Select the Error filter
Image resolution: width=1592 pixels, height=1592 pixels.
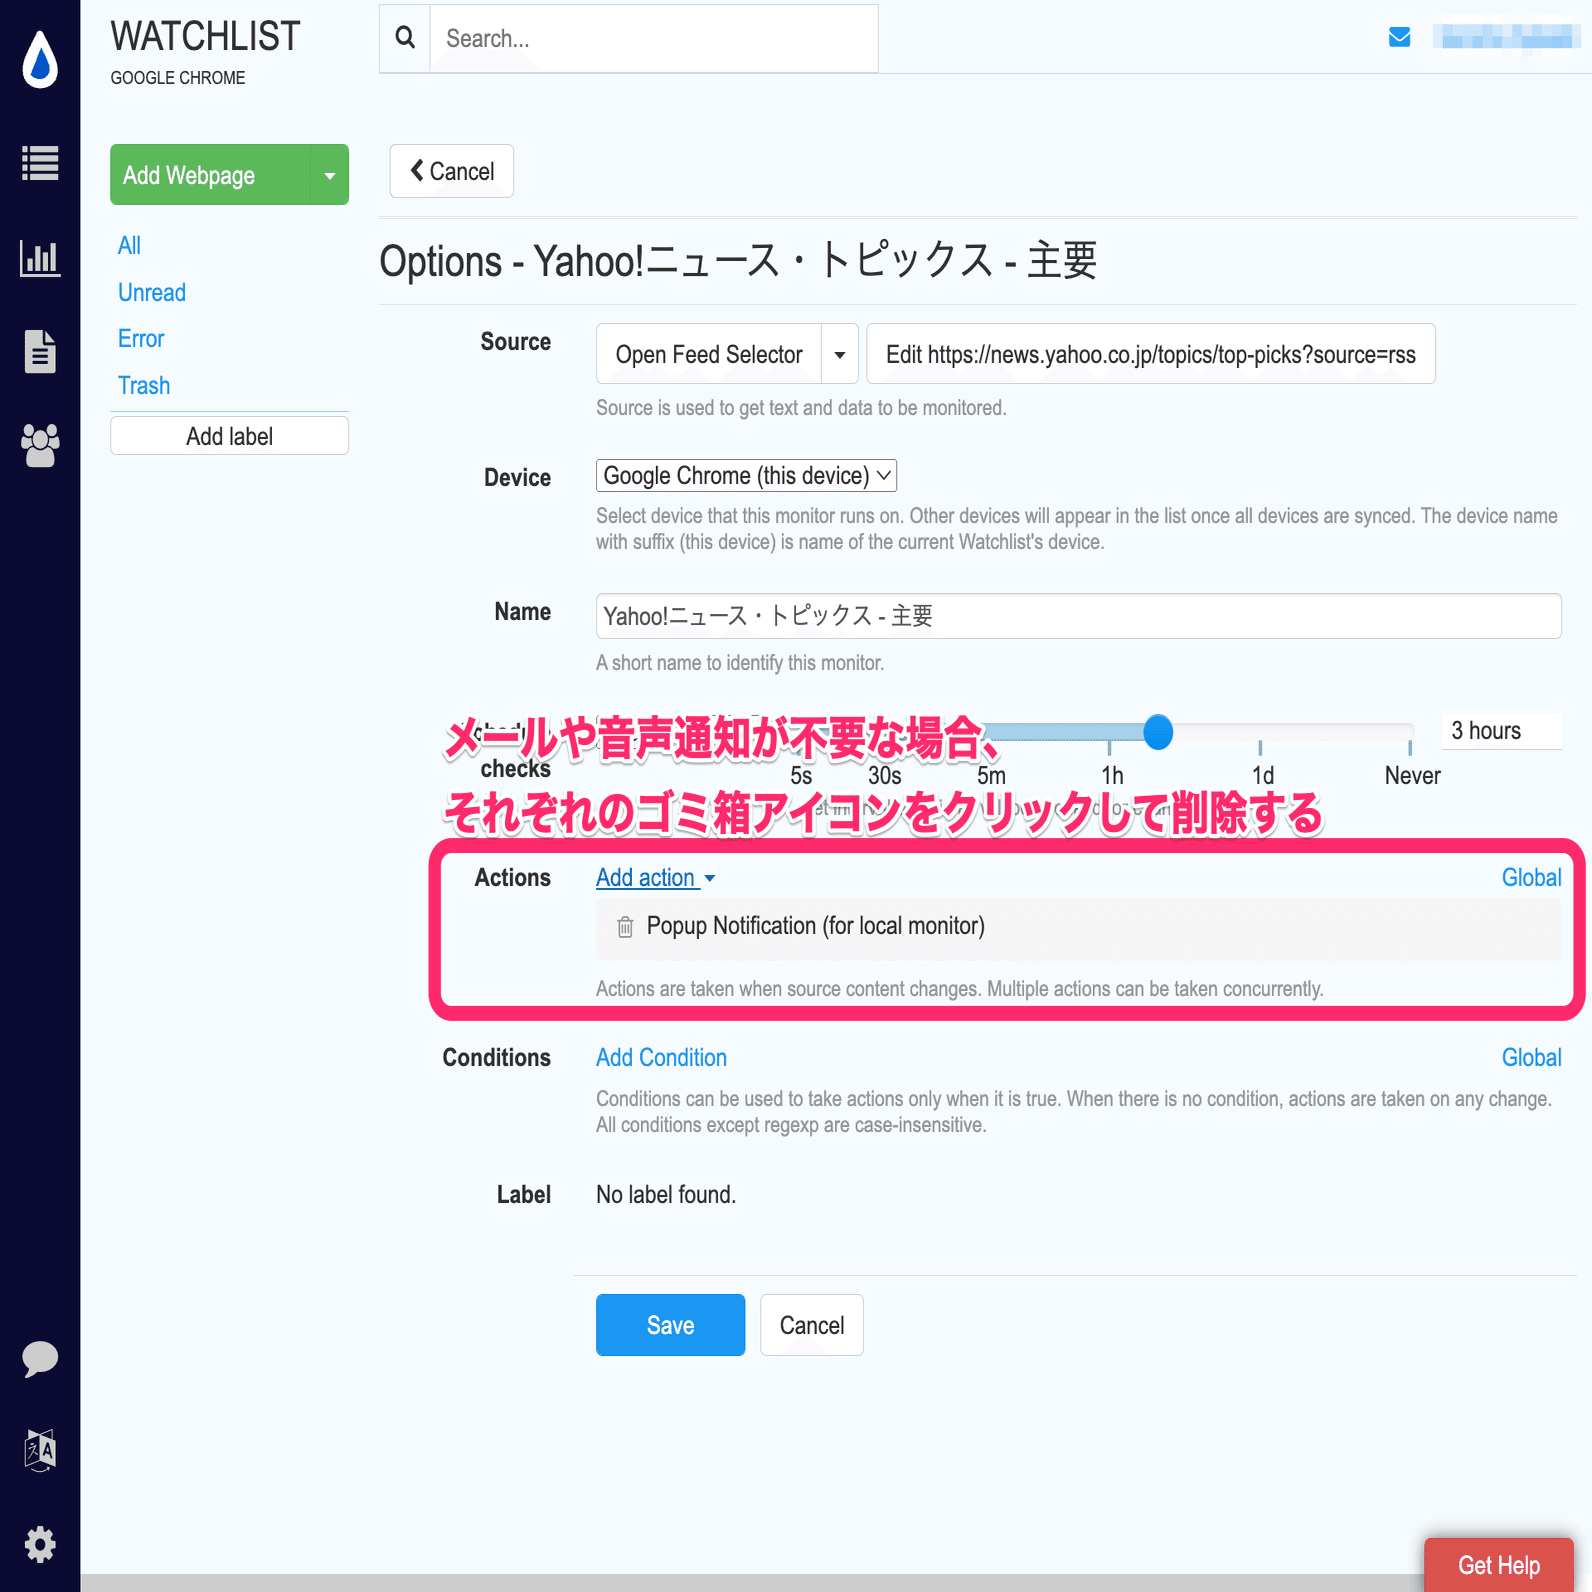(141, 339)
